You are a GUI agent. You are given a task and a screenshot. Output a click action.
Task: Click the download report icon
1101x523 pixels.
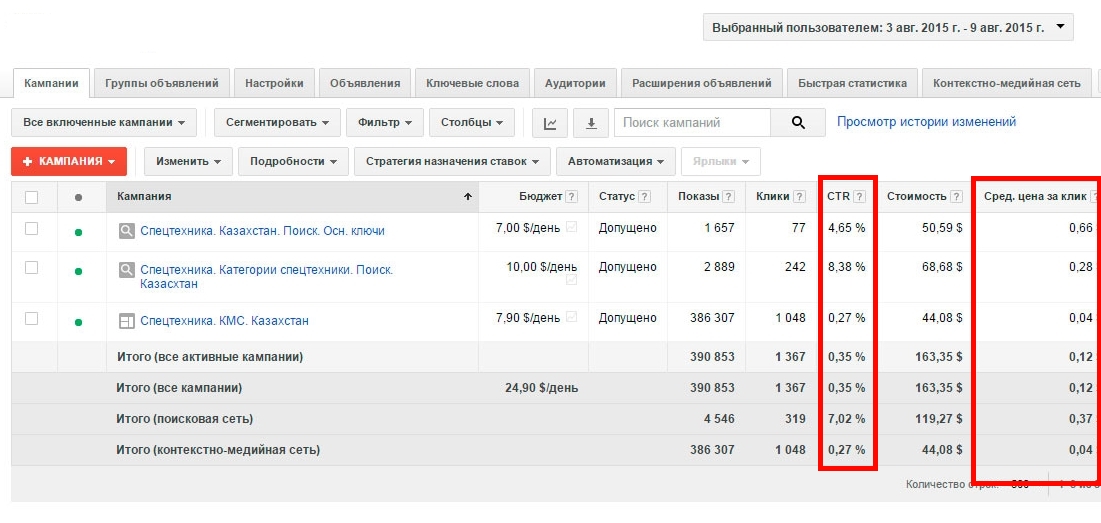[x=591, y=123]
